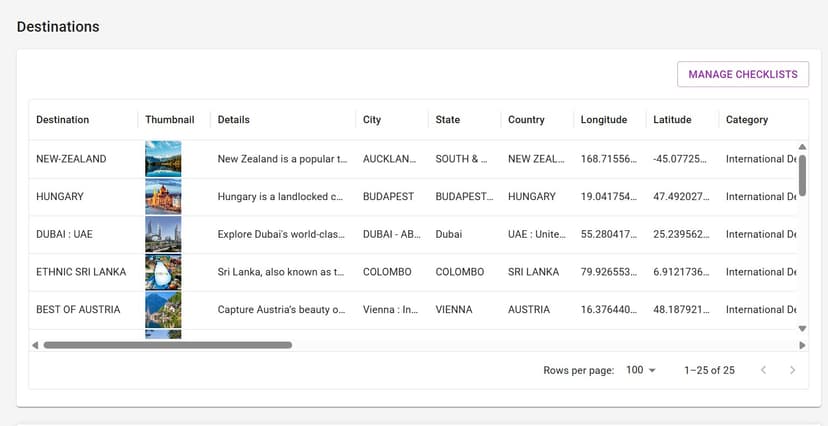The width and height of the screenshot is (828, 426).
Task: Click latitude value 47.492027...
Action: point(681,196)
